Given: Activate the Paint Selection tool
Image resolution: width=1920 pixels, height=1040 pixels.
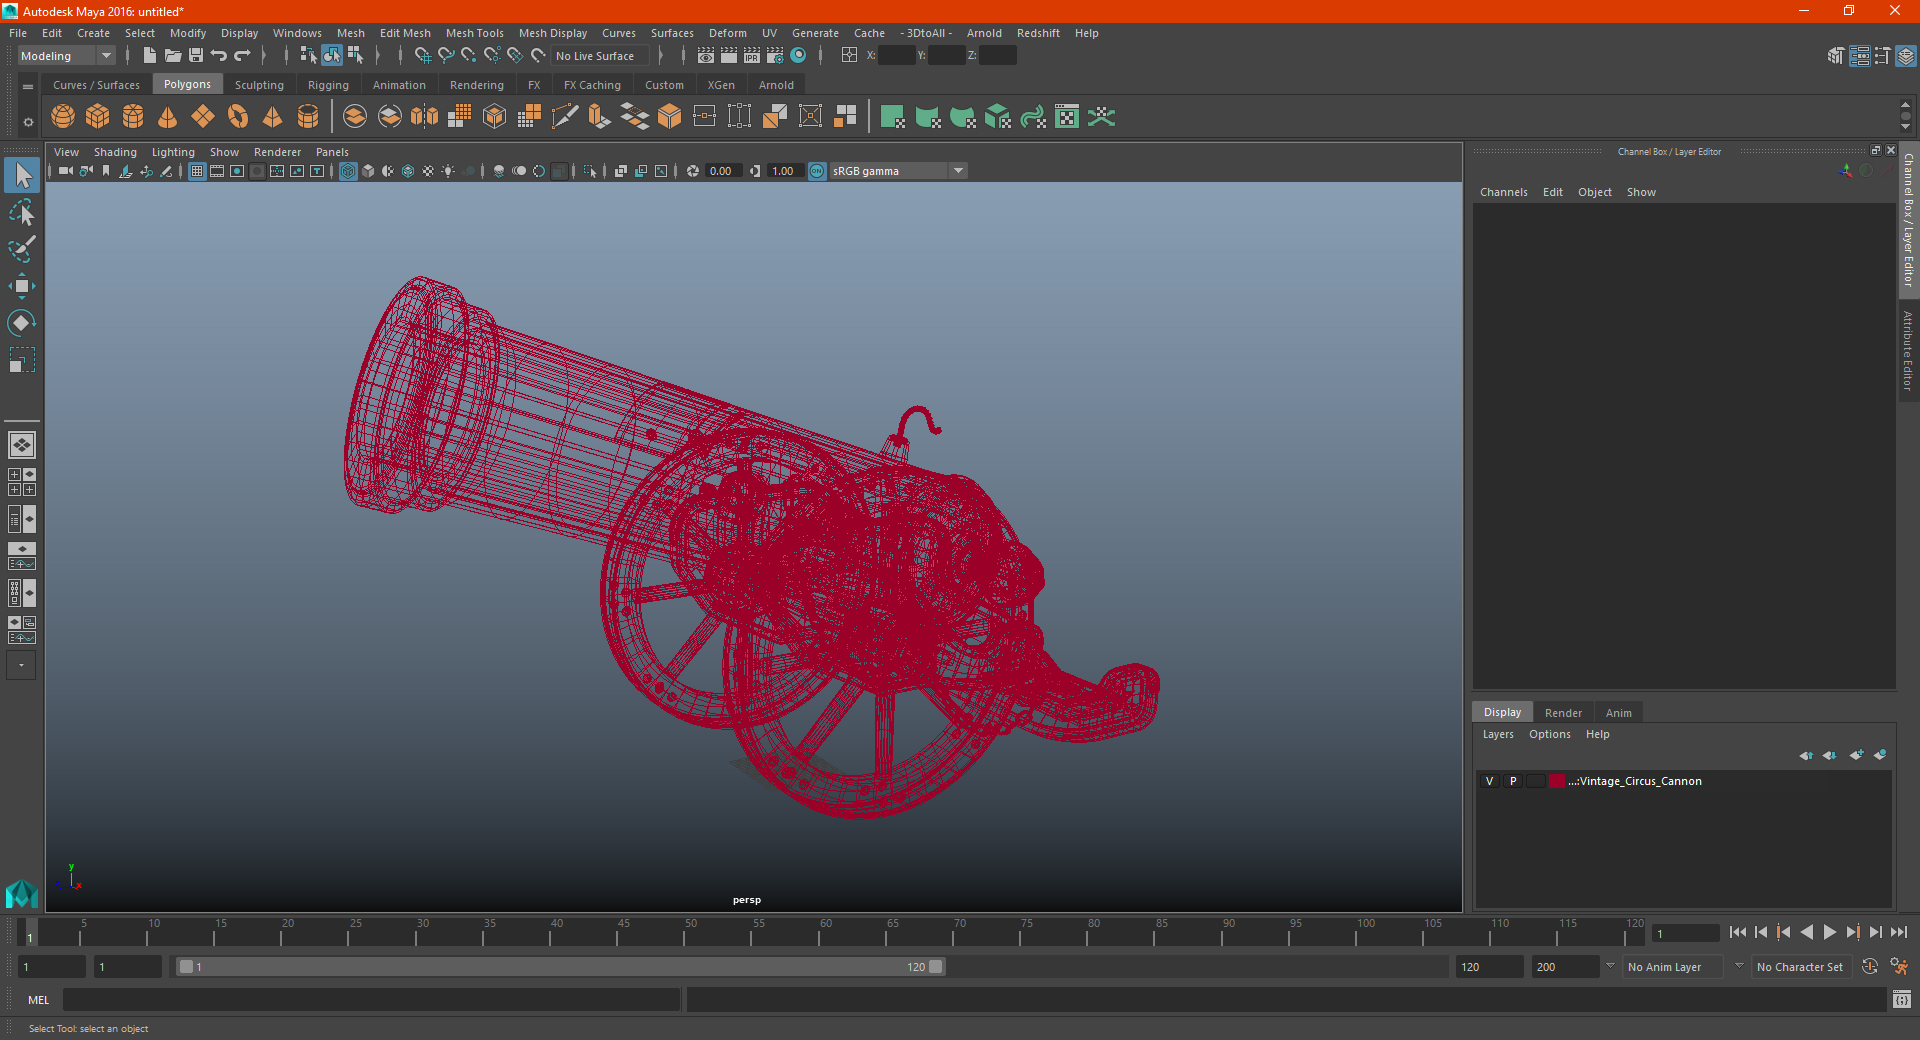Looking at the screenshot, I should (22, 249).
